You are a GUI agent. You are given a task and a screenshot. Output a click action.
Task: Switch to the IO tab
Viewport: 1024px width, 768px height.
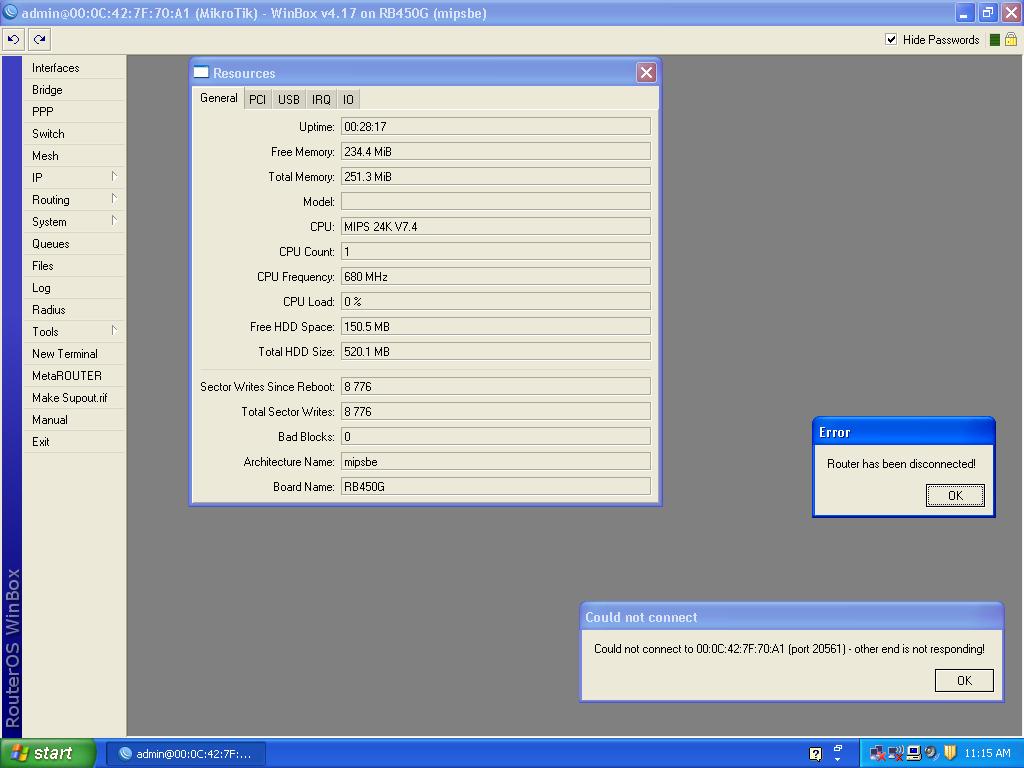click(348, 99)
